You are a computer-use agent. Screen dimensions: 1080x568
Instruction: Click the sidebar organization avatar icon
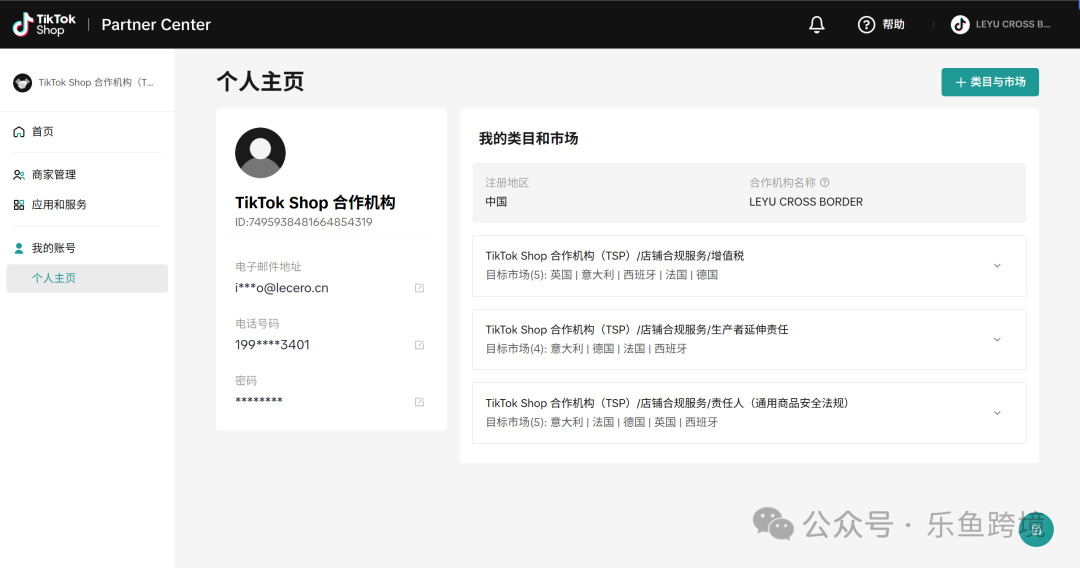[22, 83]
